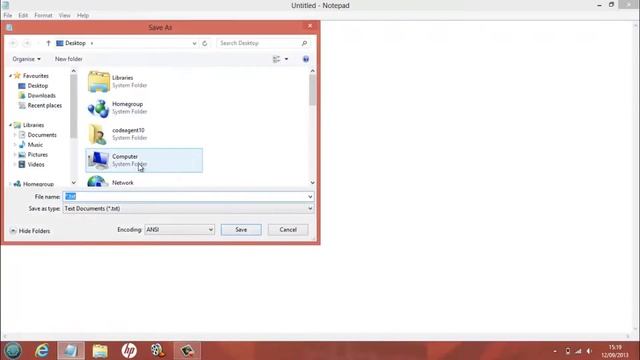This screenshot has width=640, height=360.
Task: Click the Cancel button
Action: click(x=288, y=230)
